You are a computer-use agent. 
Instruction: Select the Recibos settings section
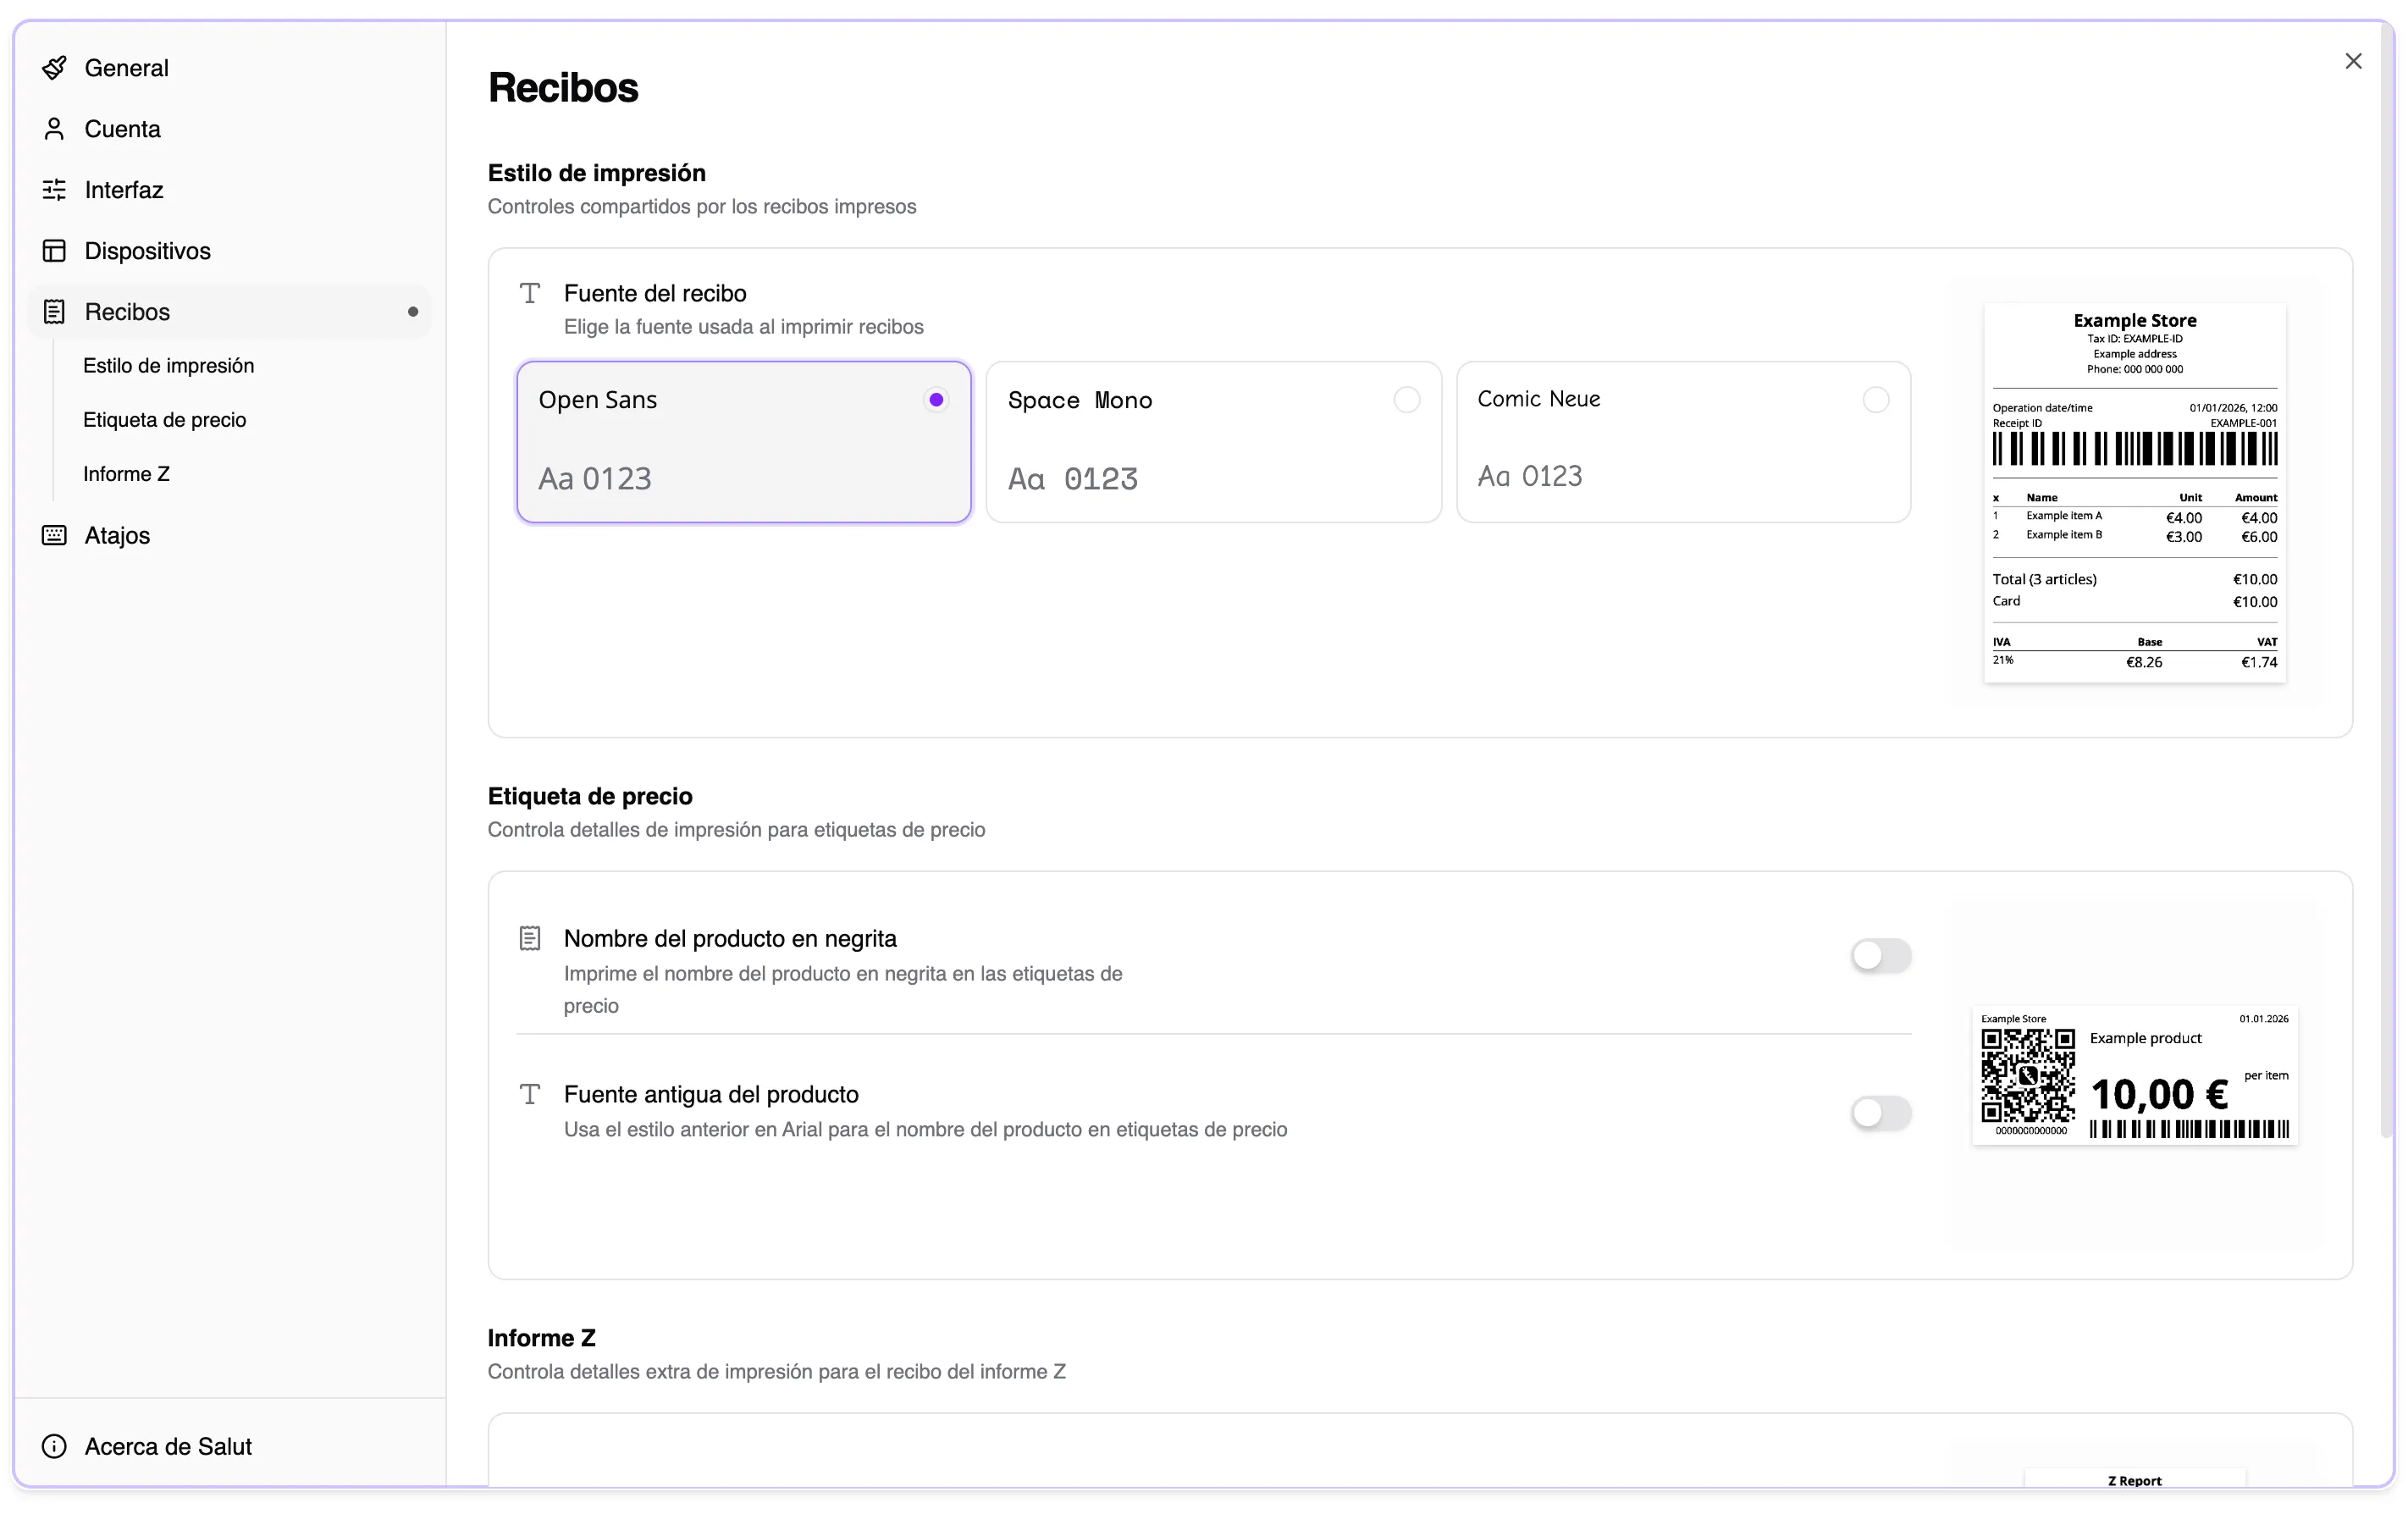coord(229,312)
